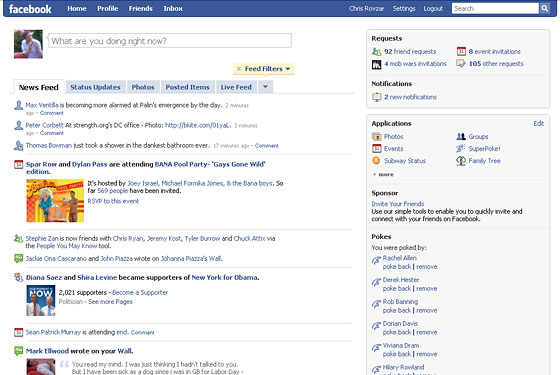Click the Search input field
560x375 pixels.
pyautogui.click(x=495, y=8)
